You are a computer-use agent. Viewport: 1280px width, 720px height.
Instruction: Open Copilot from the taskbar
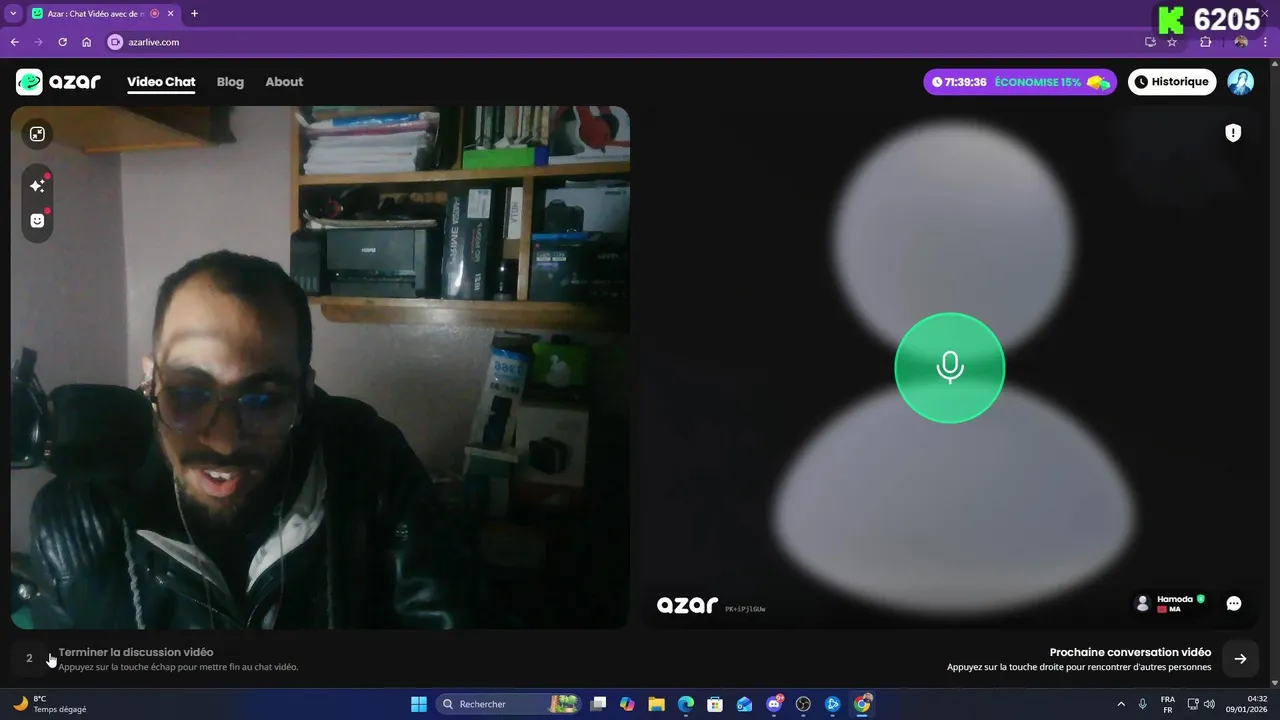coord(627,704)
